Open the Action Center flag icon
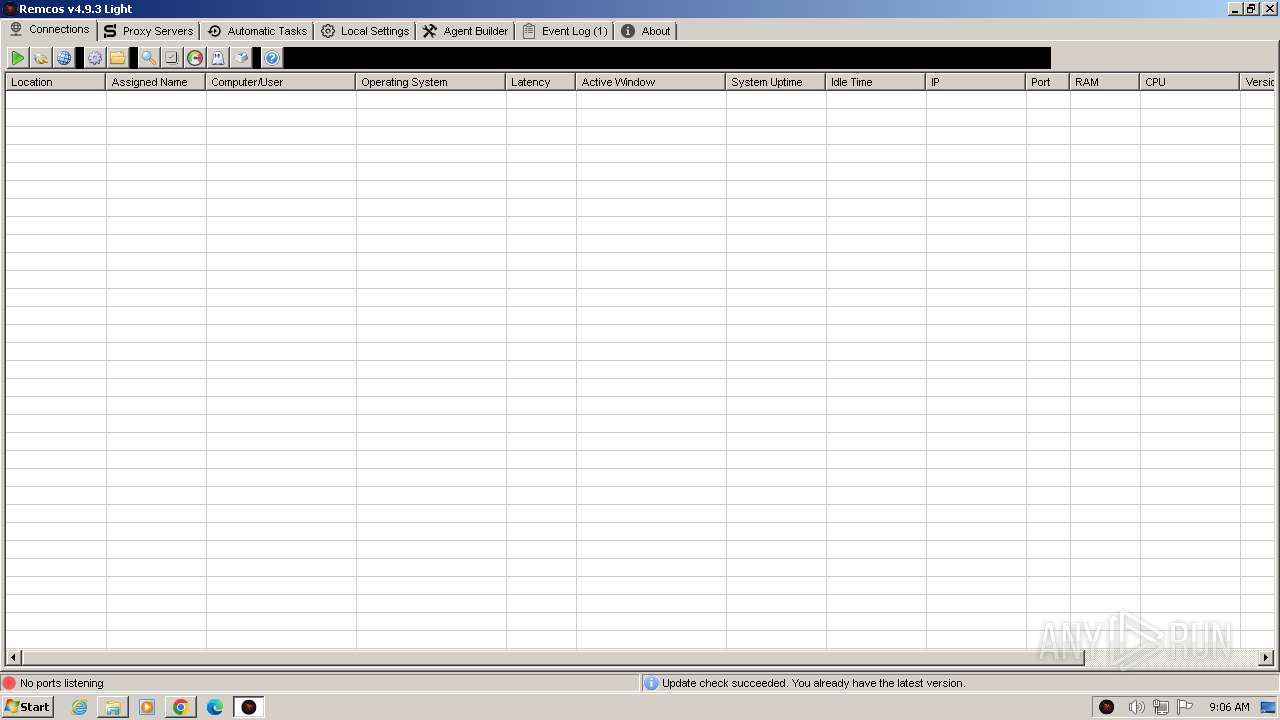 (1185, 707)
